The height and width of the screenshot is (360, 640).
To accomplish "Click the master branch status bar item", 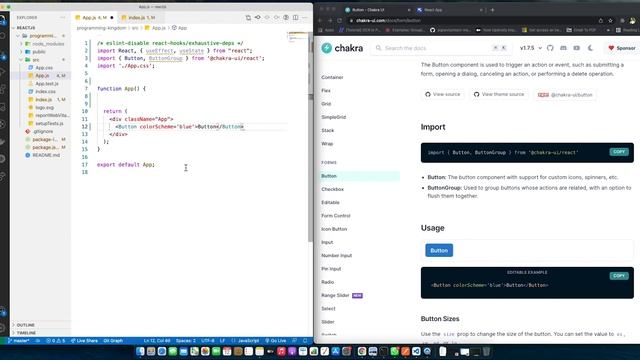I will [x=19, y=341].
